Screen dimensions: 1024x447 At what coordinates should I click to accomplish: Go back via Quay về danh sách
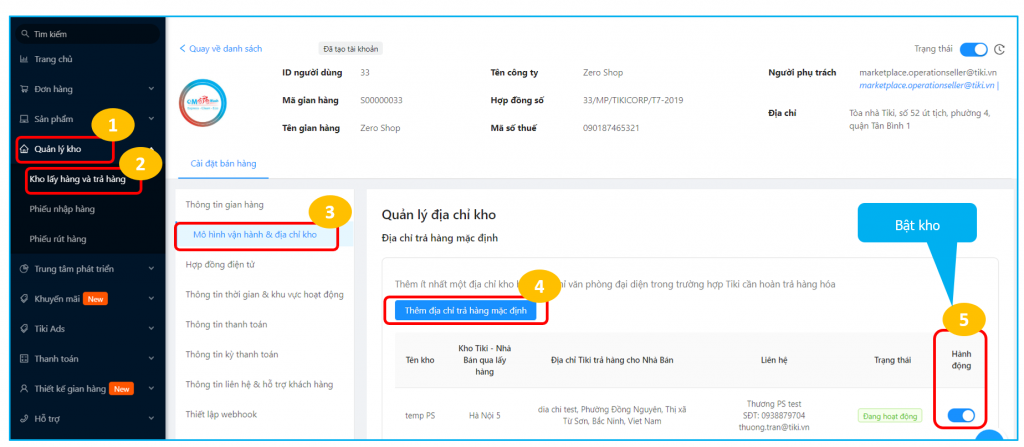(221, 48)
